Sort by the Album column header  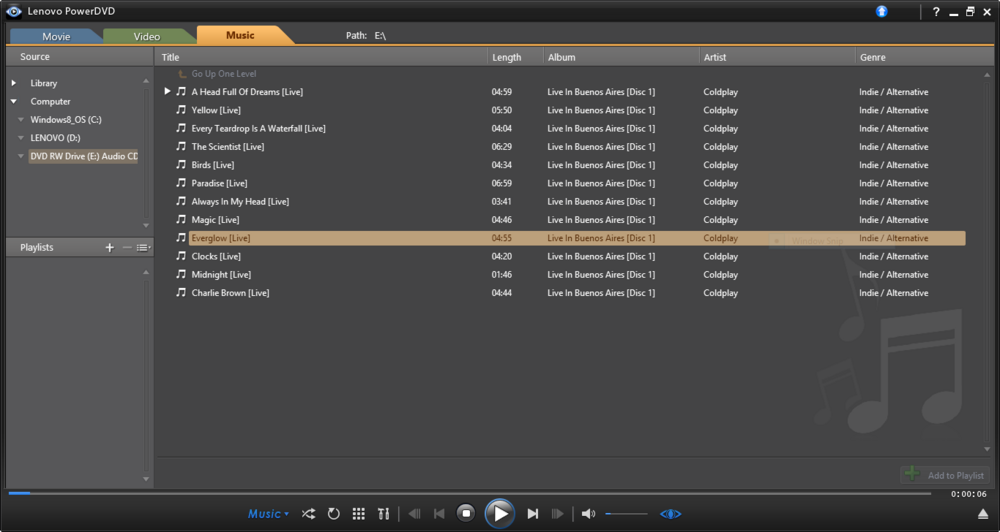tap(621, 57)
